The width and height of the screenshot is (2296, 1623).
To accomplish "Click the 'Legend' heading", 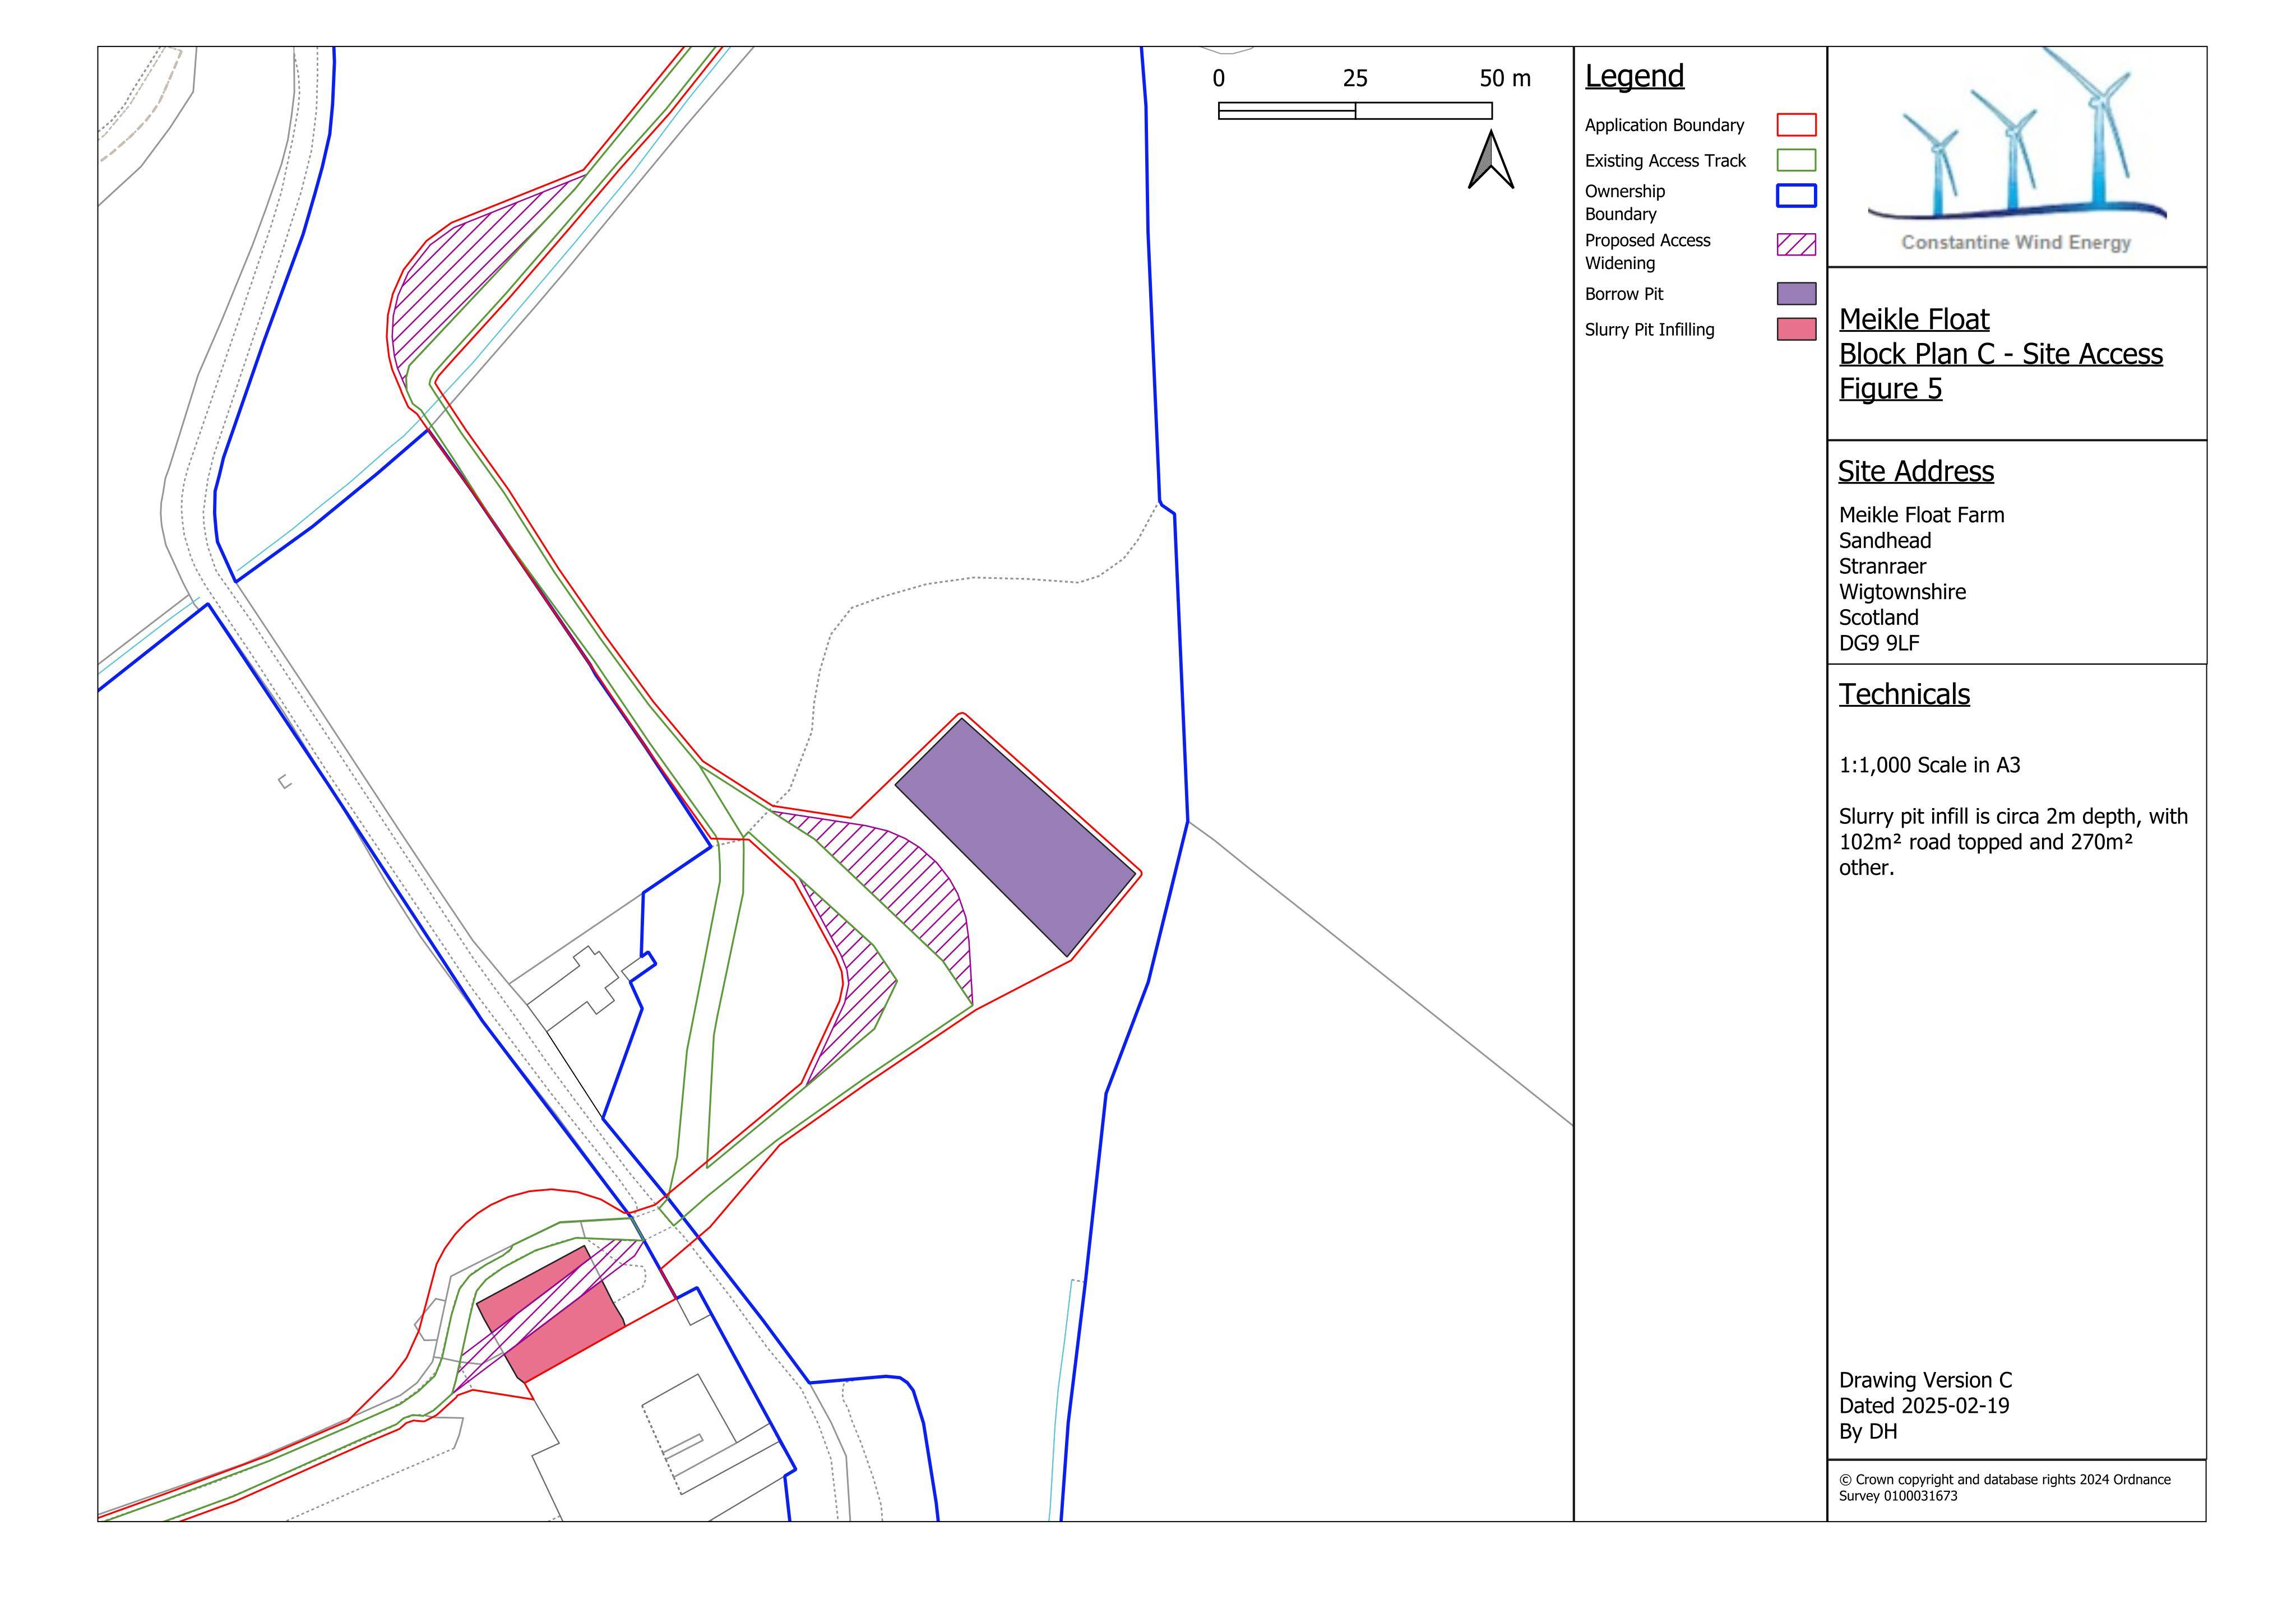I will pyautogui.click(x=1634, y=76).
